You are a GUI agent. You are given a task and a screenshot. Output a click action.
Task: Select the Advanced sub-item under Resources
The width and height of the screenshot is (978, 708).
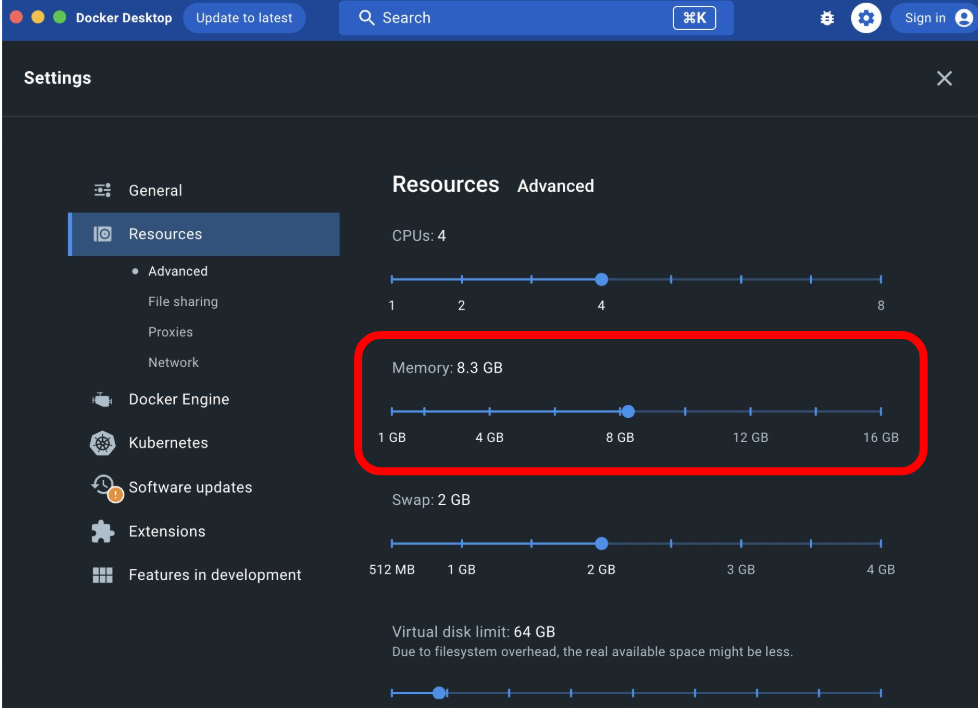point(178,271)
